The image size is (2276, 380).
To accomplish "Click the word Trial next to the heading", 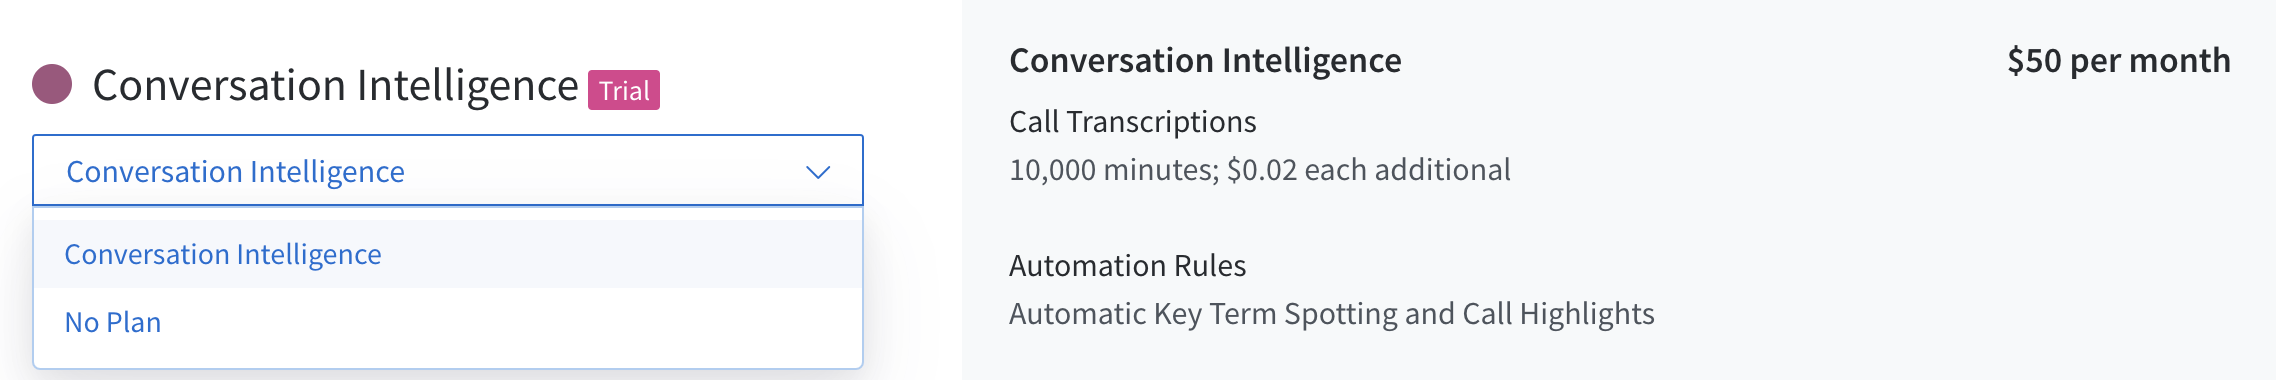I will tap(624, 91).
